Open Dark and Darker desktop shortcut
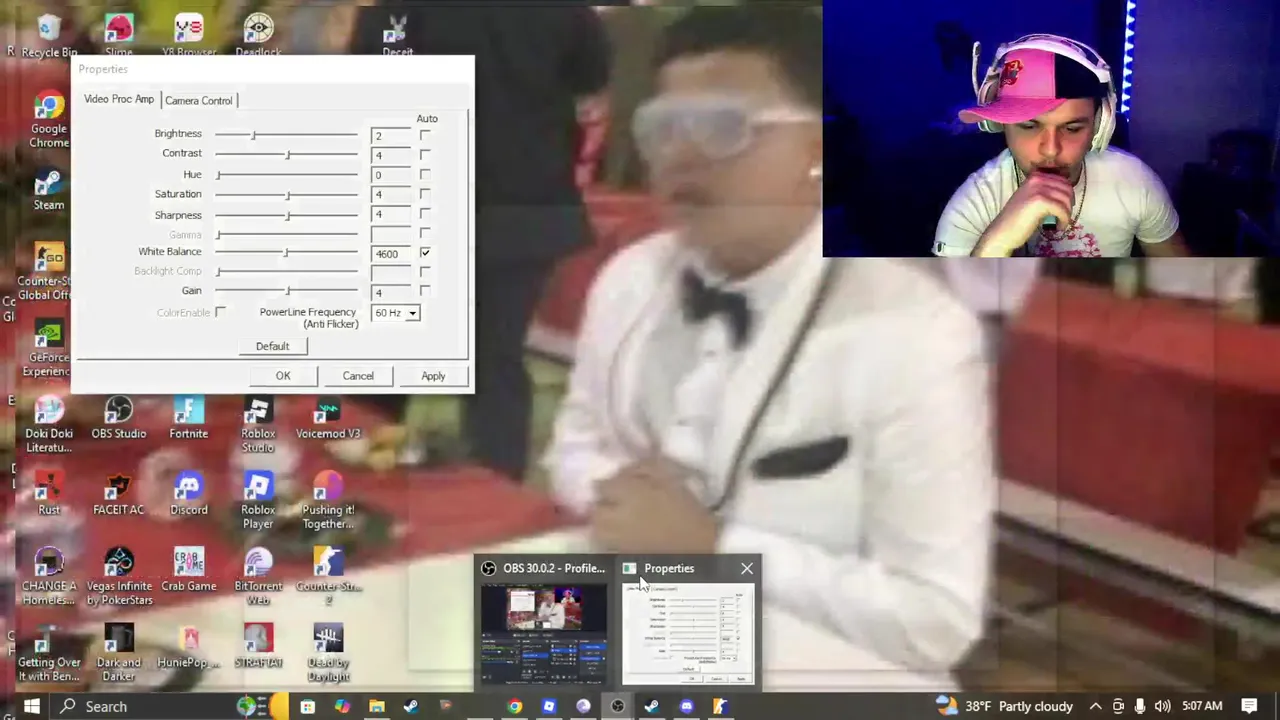Image resolution: width=1280 pixels, height=720 pixels. tap(118, 653)
